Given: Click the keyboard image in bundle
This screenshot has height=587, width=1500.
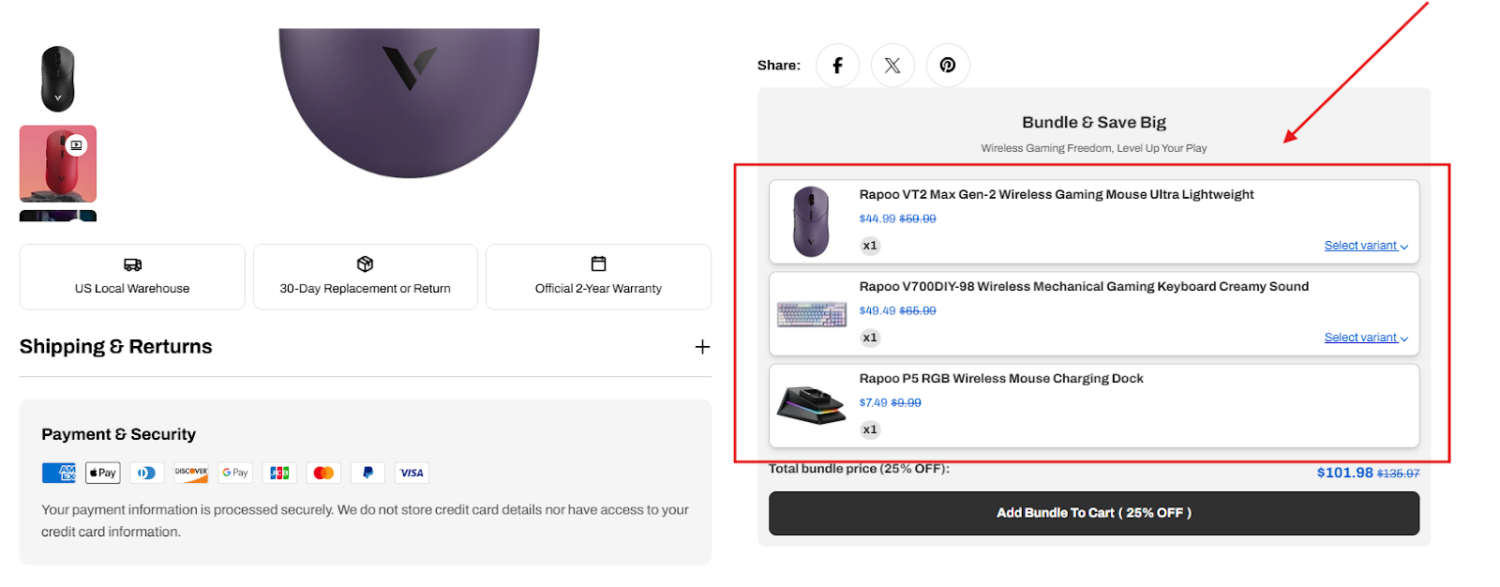Looking at the screenshot, I should click(x=811, y=315).
